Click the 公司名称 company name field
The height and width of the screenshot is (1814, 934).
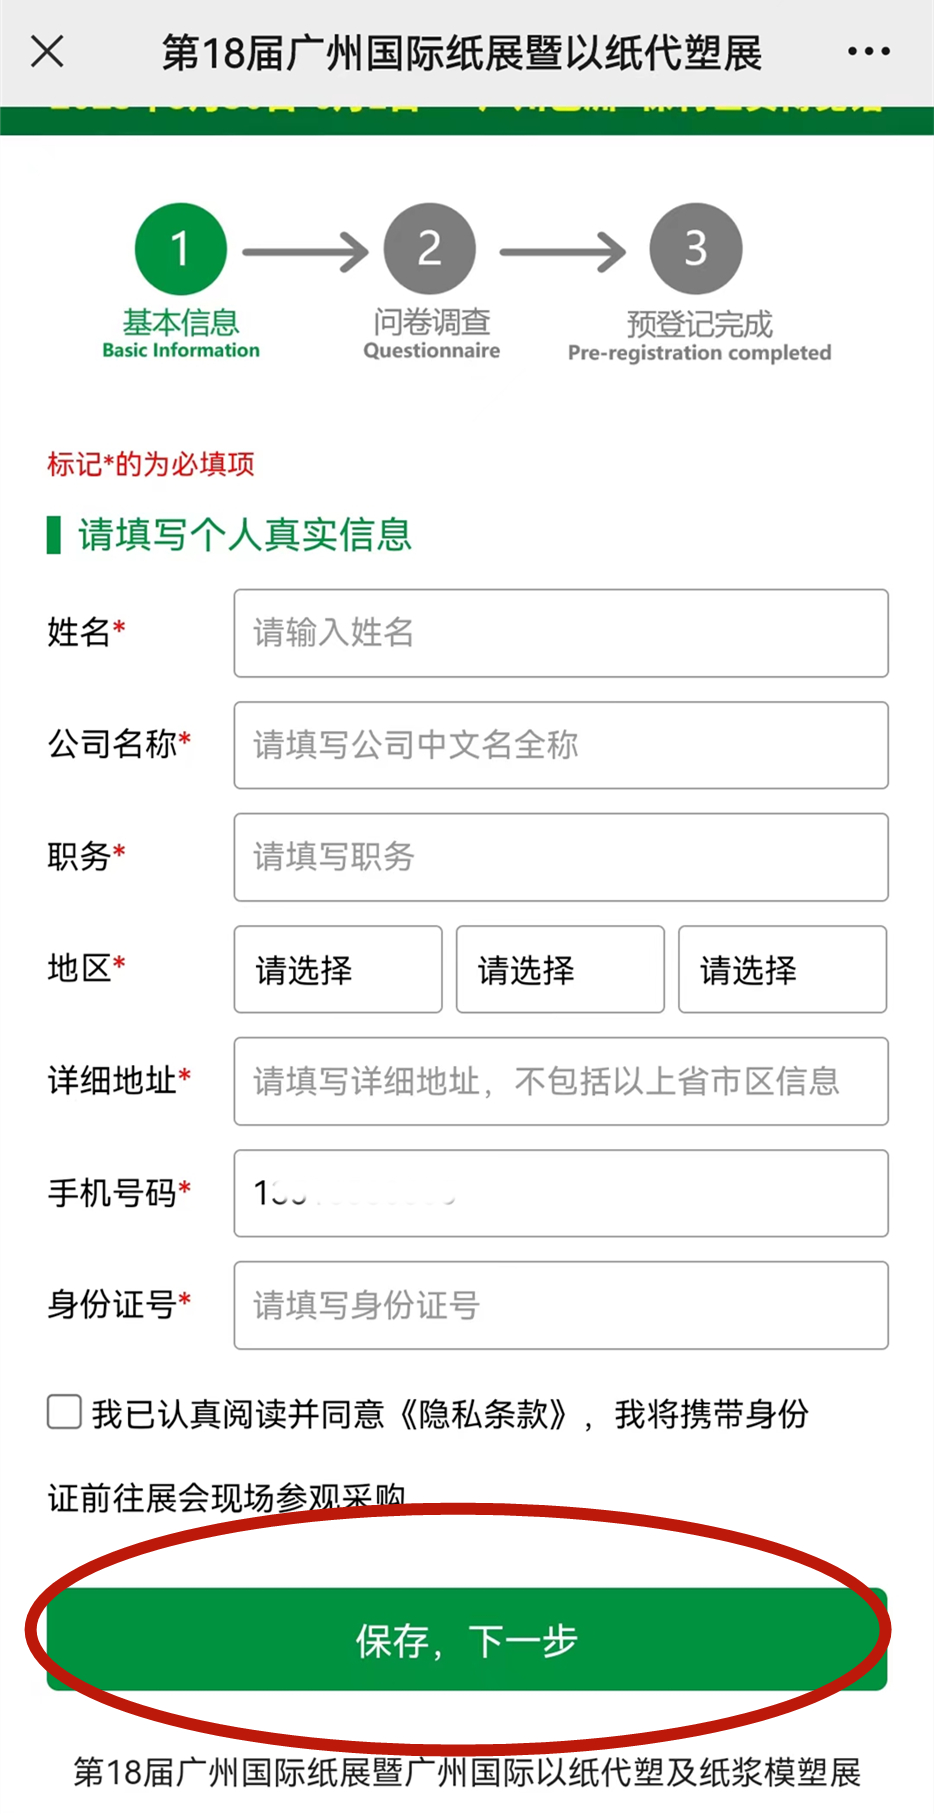pyautogui.click(x=560, y=745)
